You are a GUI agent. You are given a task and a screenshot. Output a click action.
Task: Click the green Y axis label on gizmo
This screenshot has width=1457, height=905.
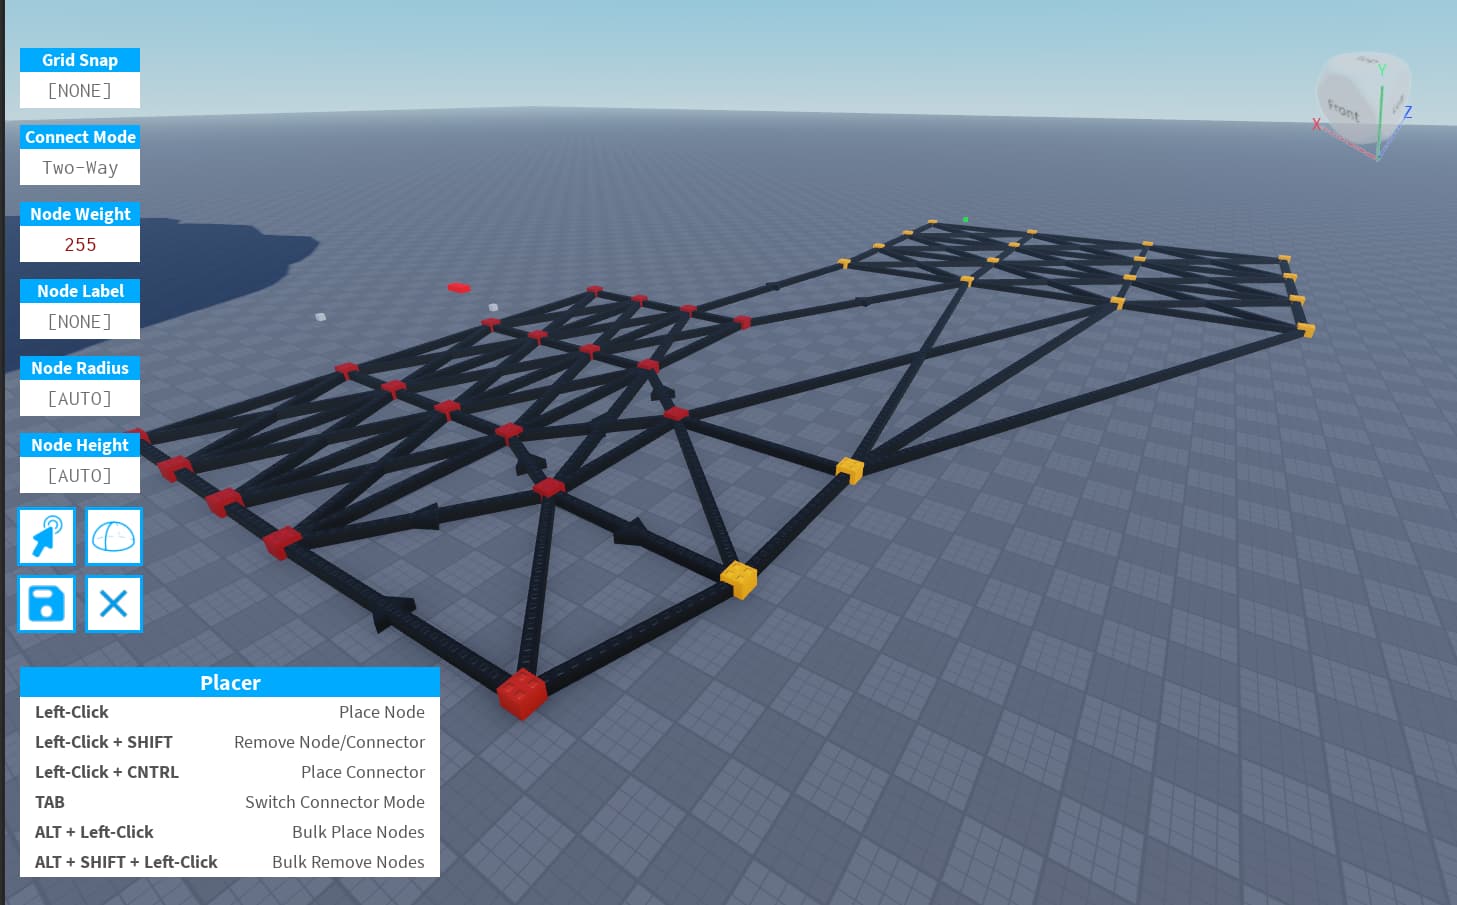coord(1381,69)
